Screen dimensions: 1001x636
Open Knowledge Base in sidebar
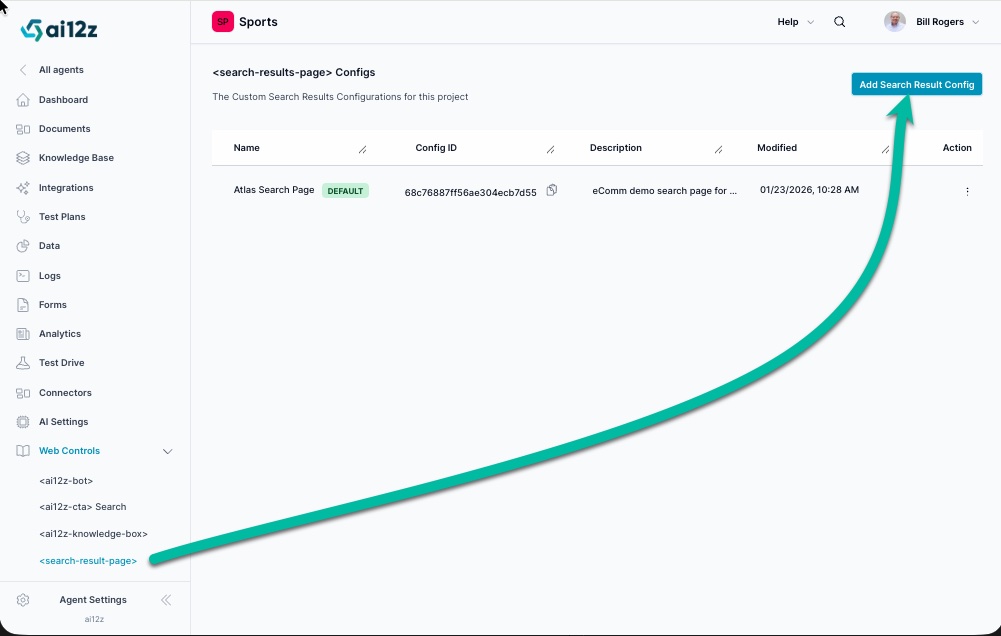tap(76, 158)
